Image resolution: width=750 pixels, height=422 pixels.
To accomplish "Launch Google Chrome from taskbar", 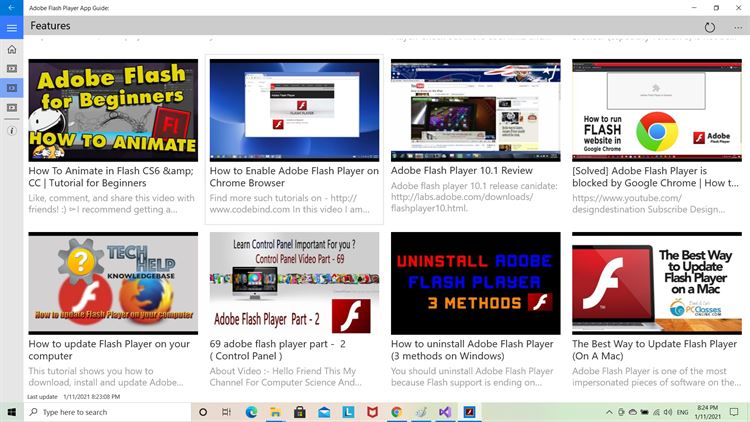I will pyautogui.click(x=397, y=412).
